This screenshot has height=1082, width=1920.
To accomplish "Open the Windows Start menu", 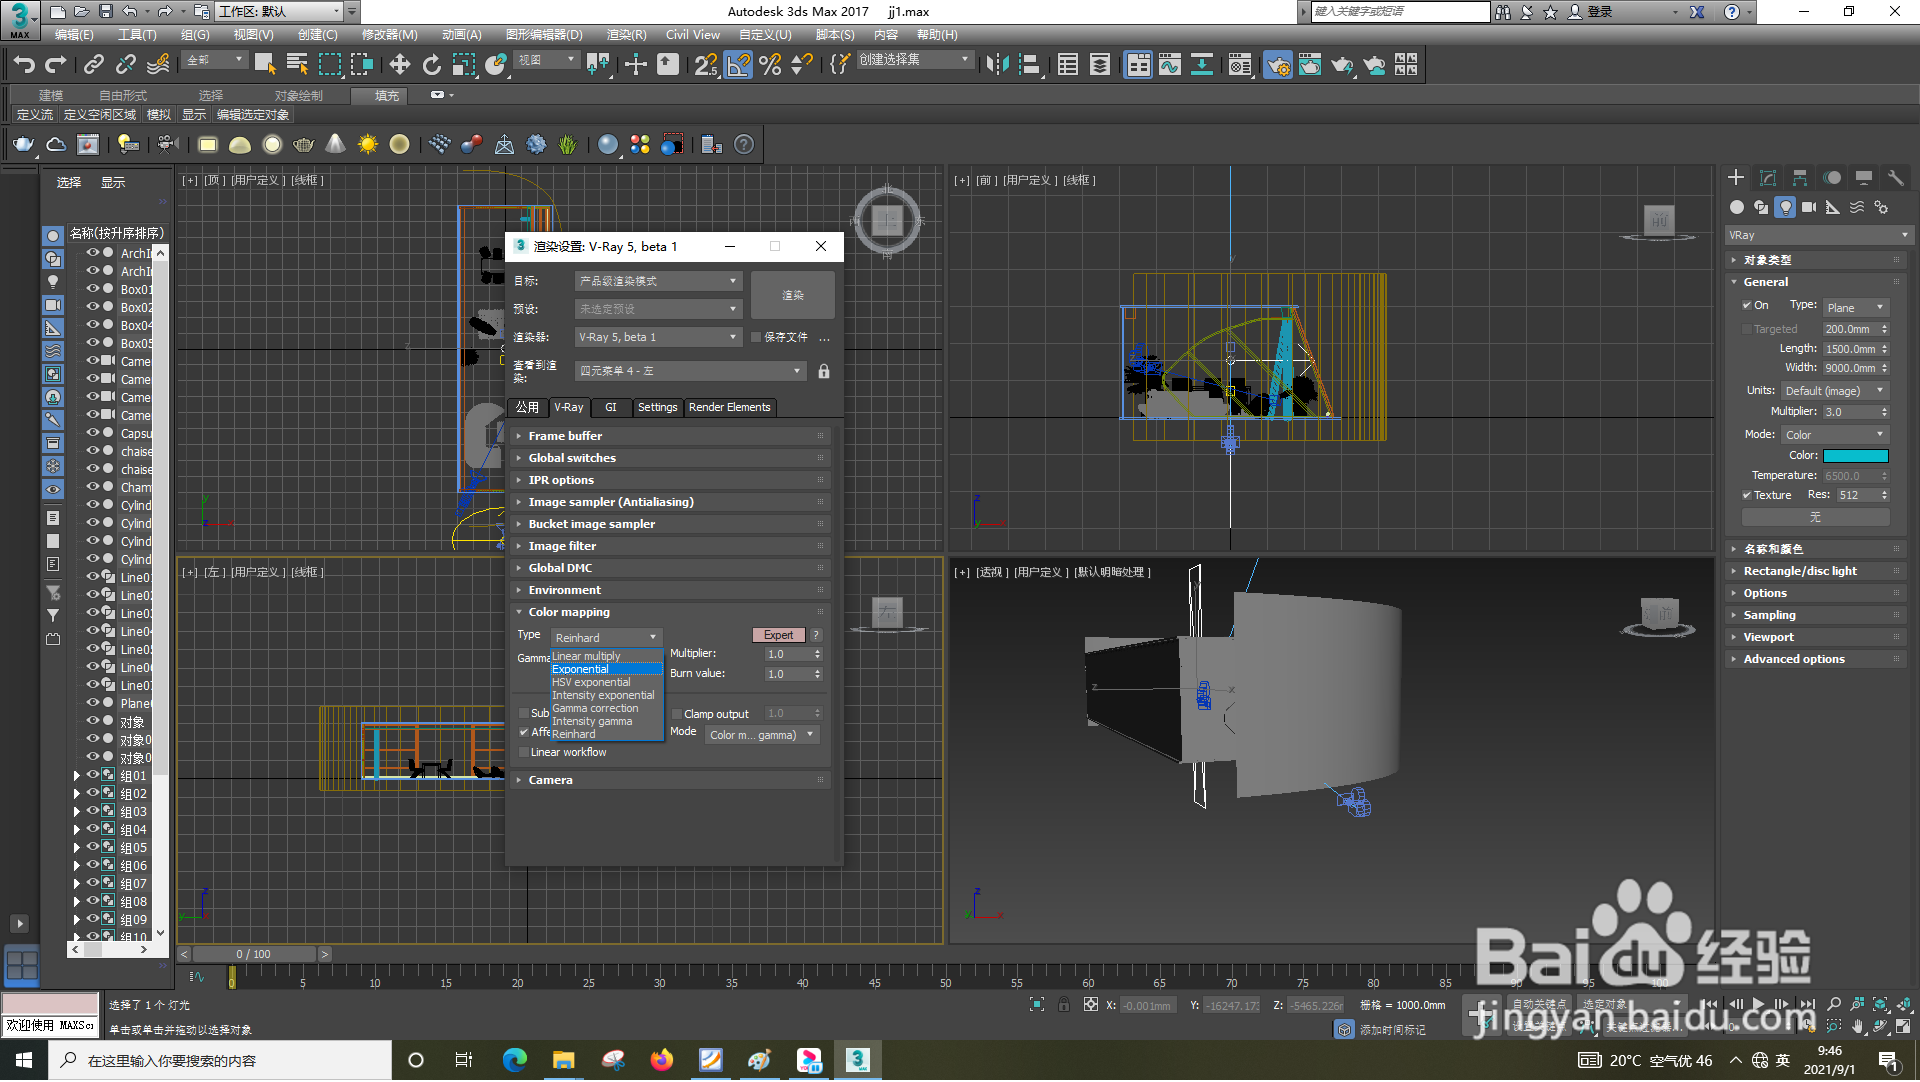I will click(24, 1061).
